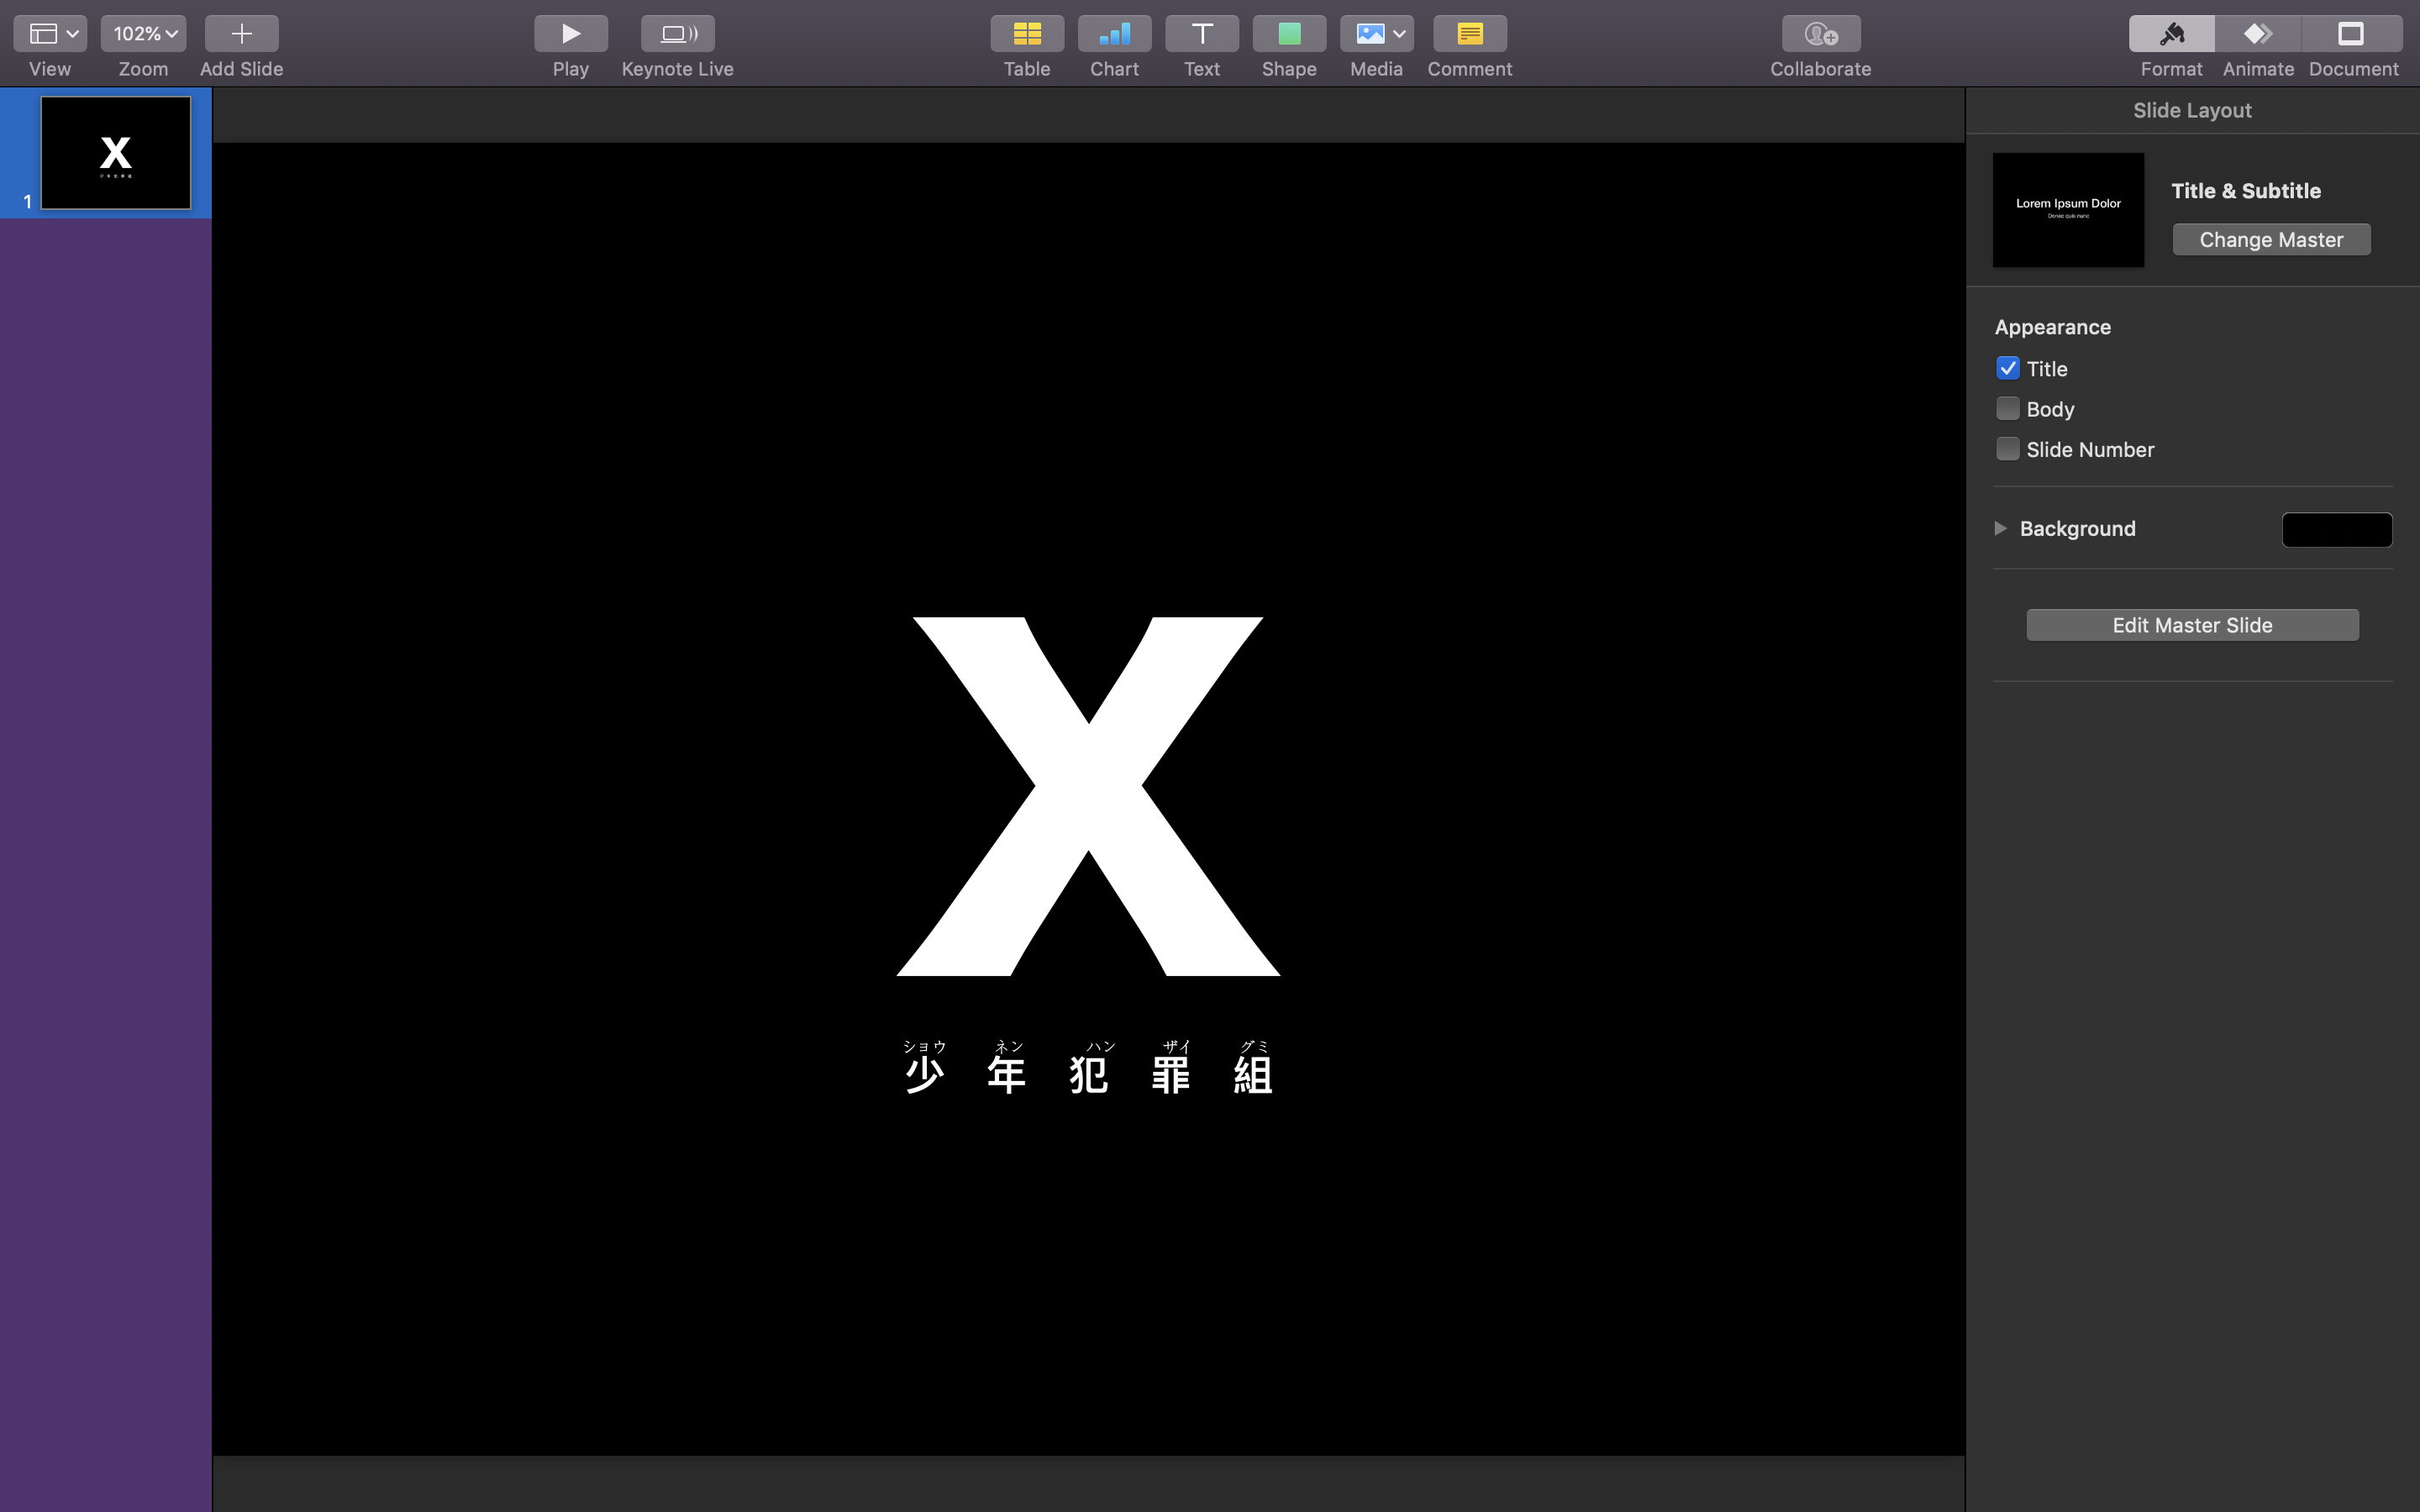The height and width of the screenshot is (1512, 2420).
Task: Insert a shape
Action: (x=1289, y=33)
